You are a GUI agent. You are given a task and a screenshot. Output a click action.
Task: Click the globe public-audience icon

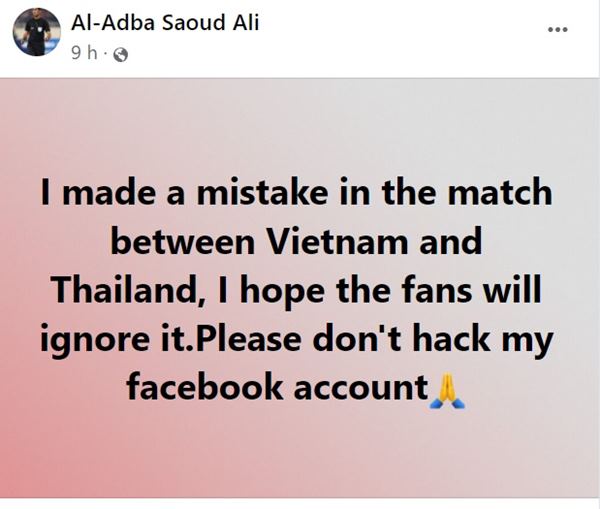click(x=121, y=55)
